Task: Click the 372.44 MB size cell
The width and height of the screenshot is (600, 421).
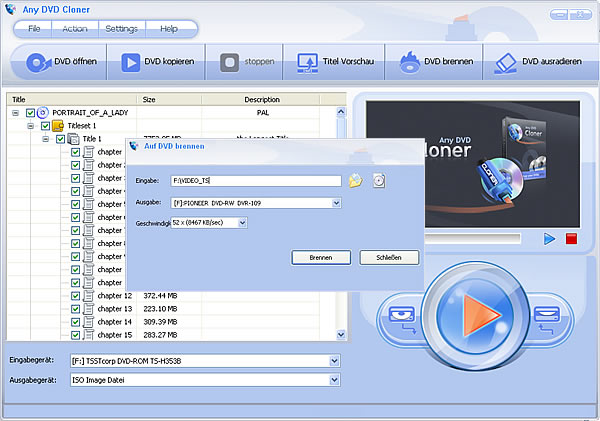Action: pyautogui.click(x=160, y=296)
